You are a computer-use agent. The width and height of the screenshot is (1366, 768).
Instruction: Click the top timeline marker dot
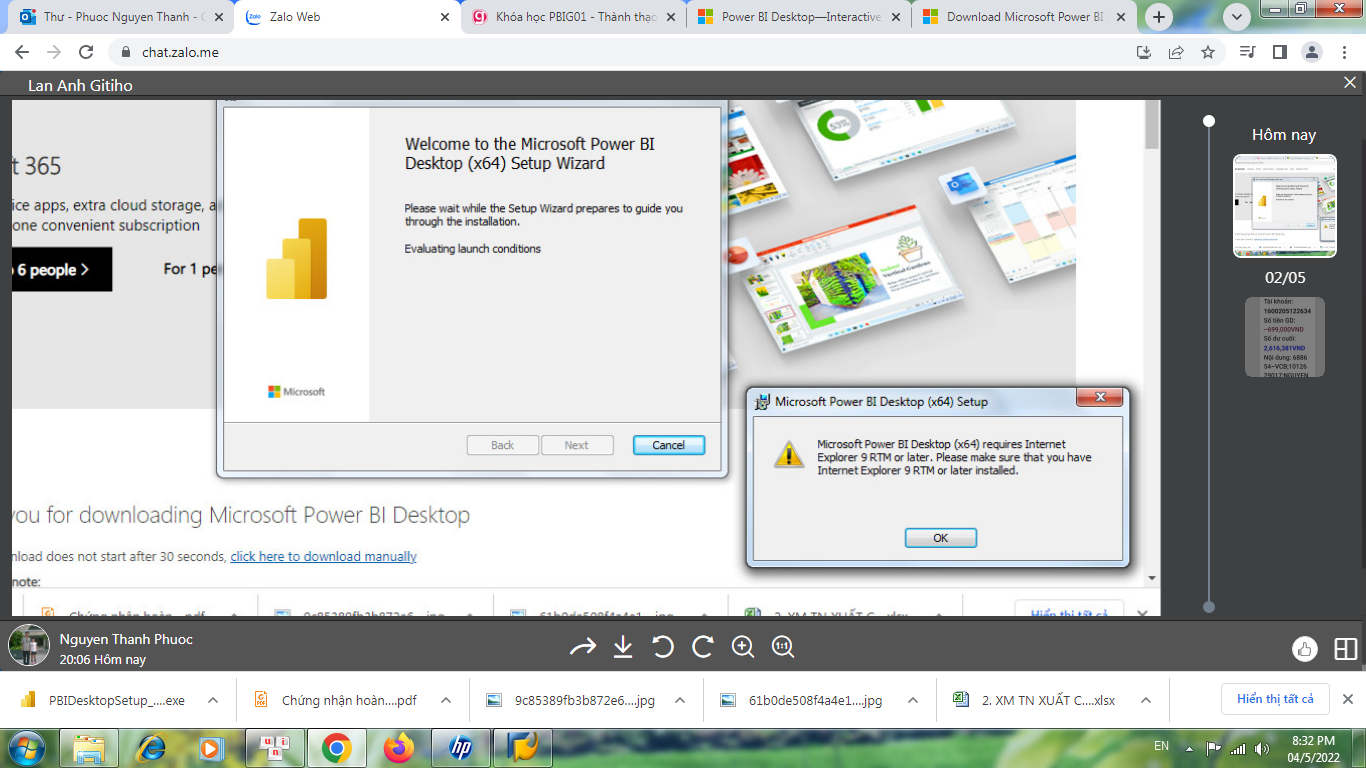pyautogui.click(x=1209, y=121)
